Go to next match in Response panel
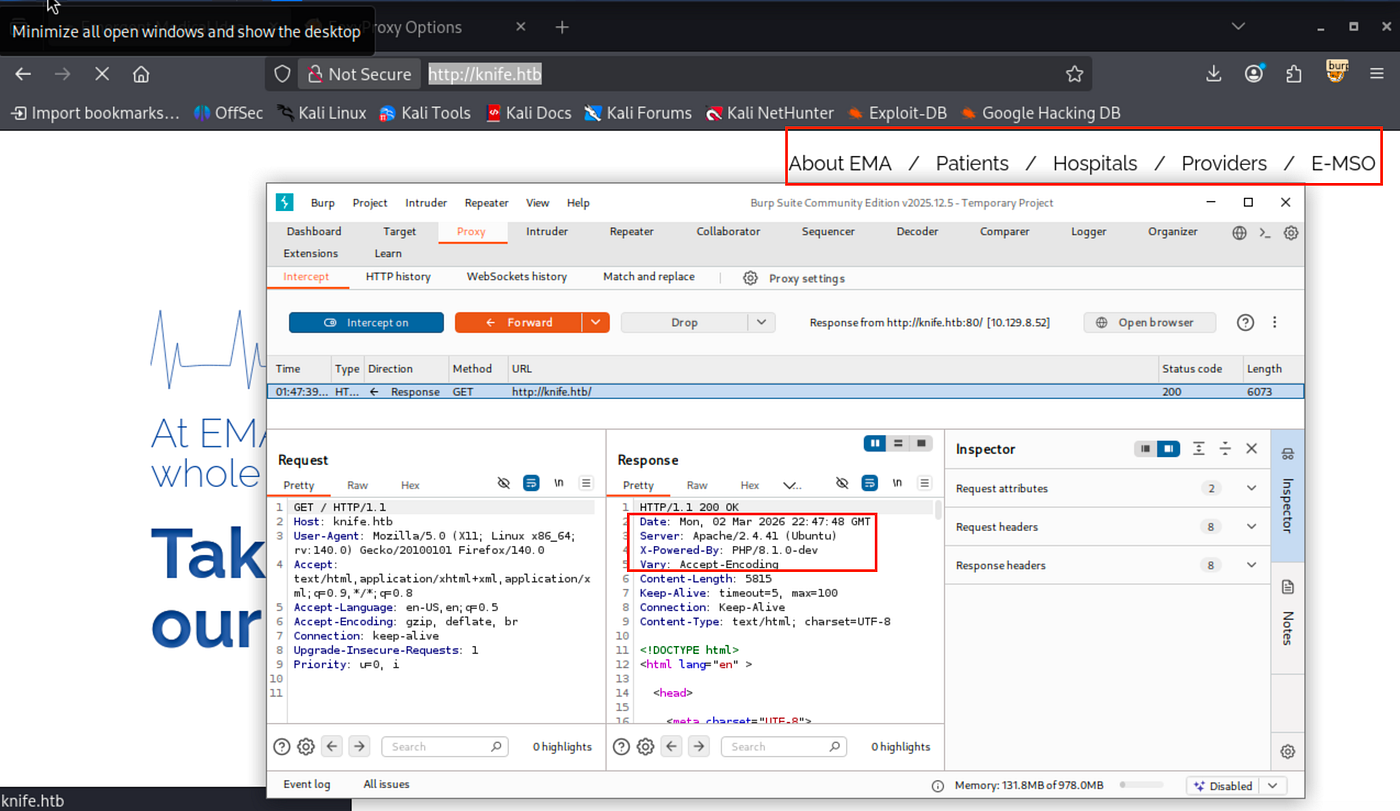Image resolution: width=1400 pixels, height=811 pixels. coord(698,746)
